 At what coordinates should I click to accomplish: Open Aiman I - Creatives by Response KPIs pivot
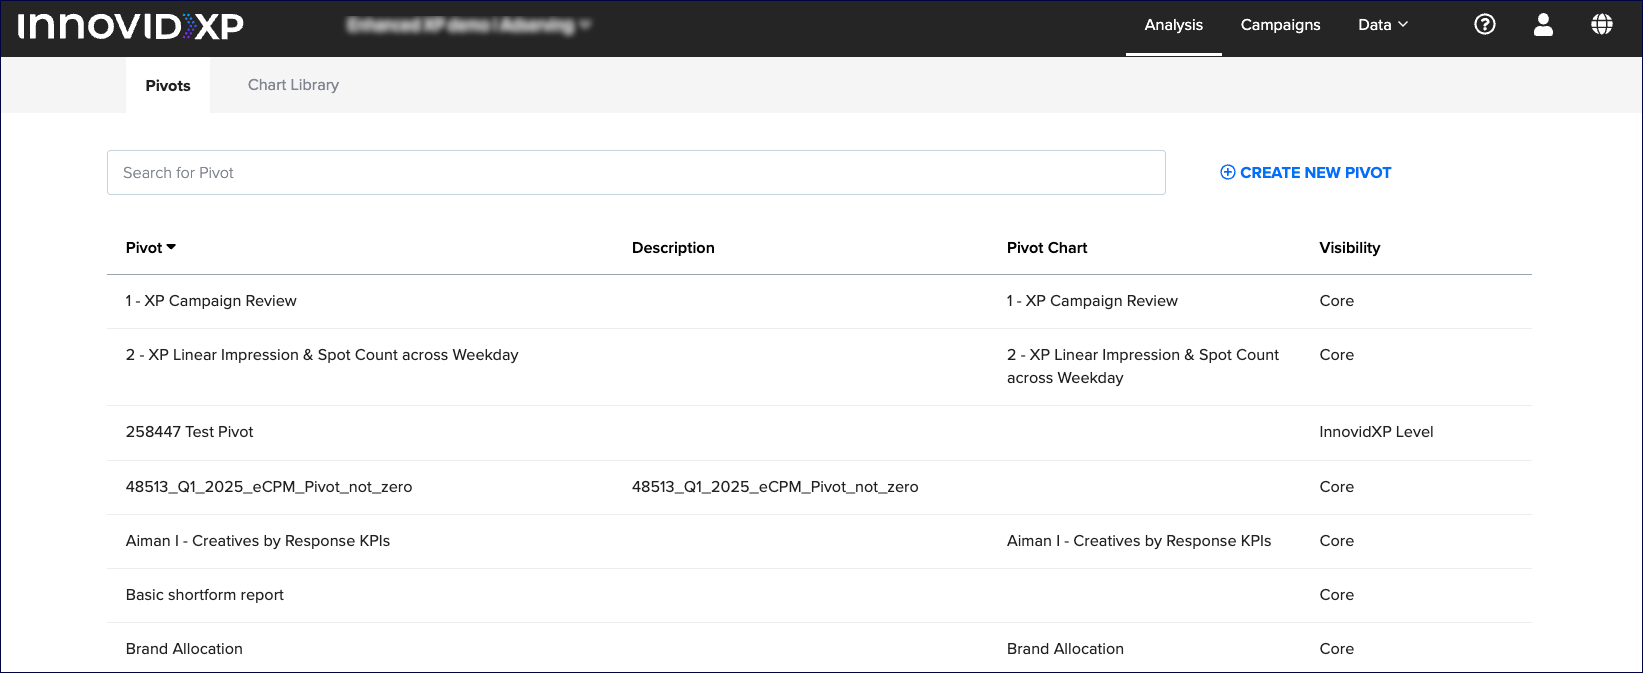258,541
